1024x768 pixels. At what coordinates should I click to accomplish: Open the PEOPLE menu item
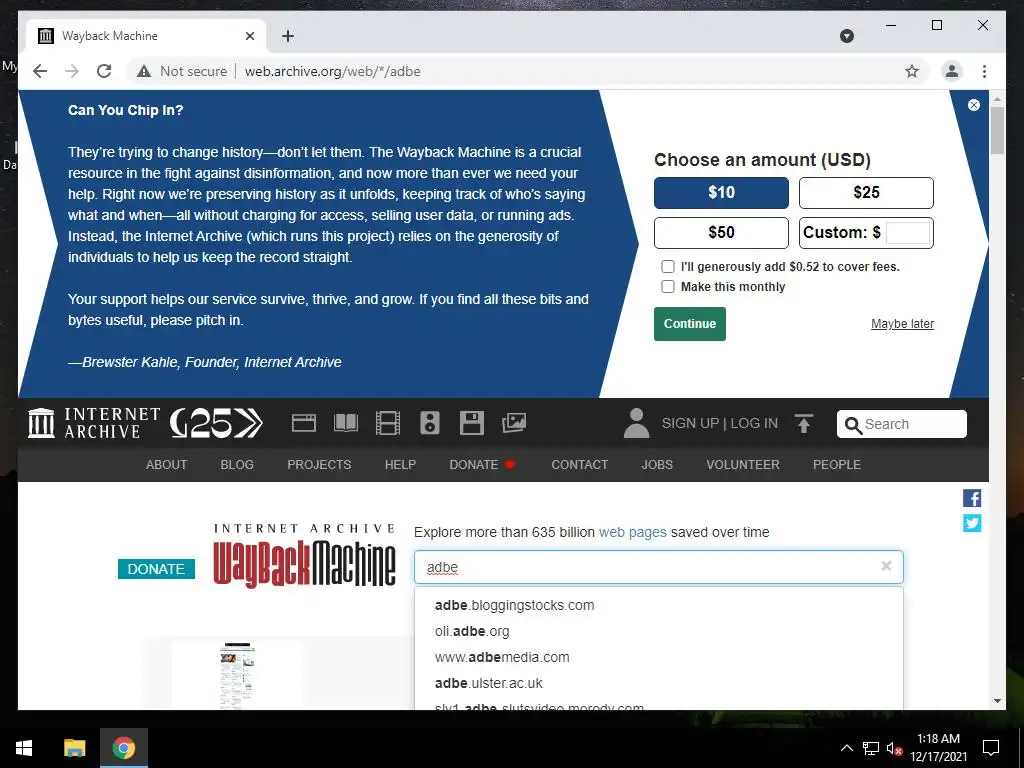(837, 464)
